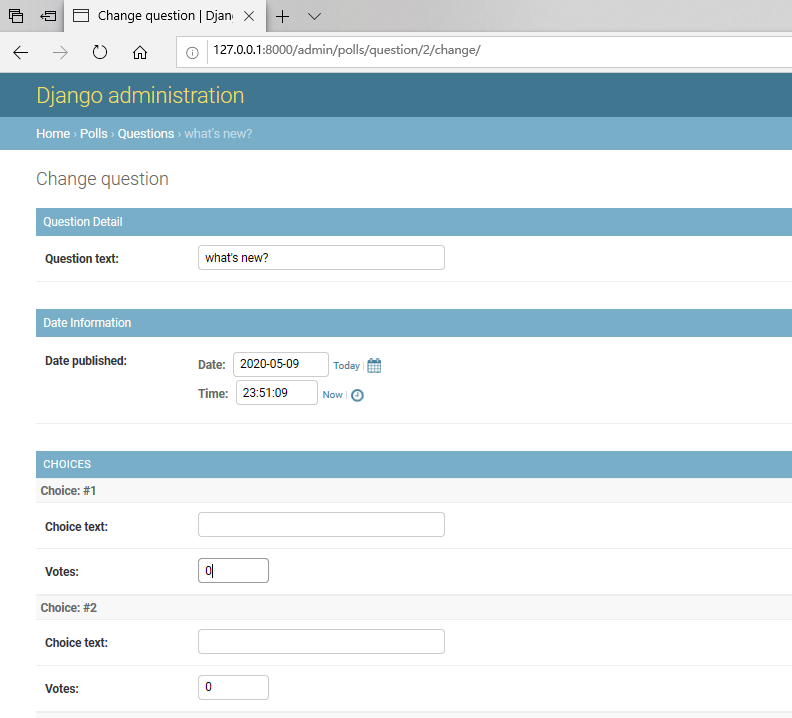Click the 'Date Information' section header
This screenshot has width=792, height=718.
[414, 323]
